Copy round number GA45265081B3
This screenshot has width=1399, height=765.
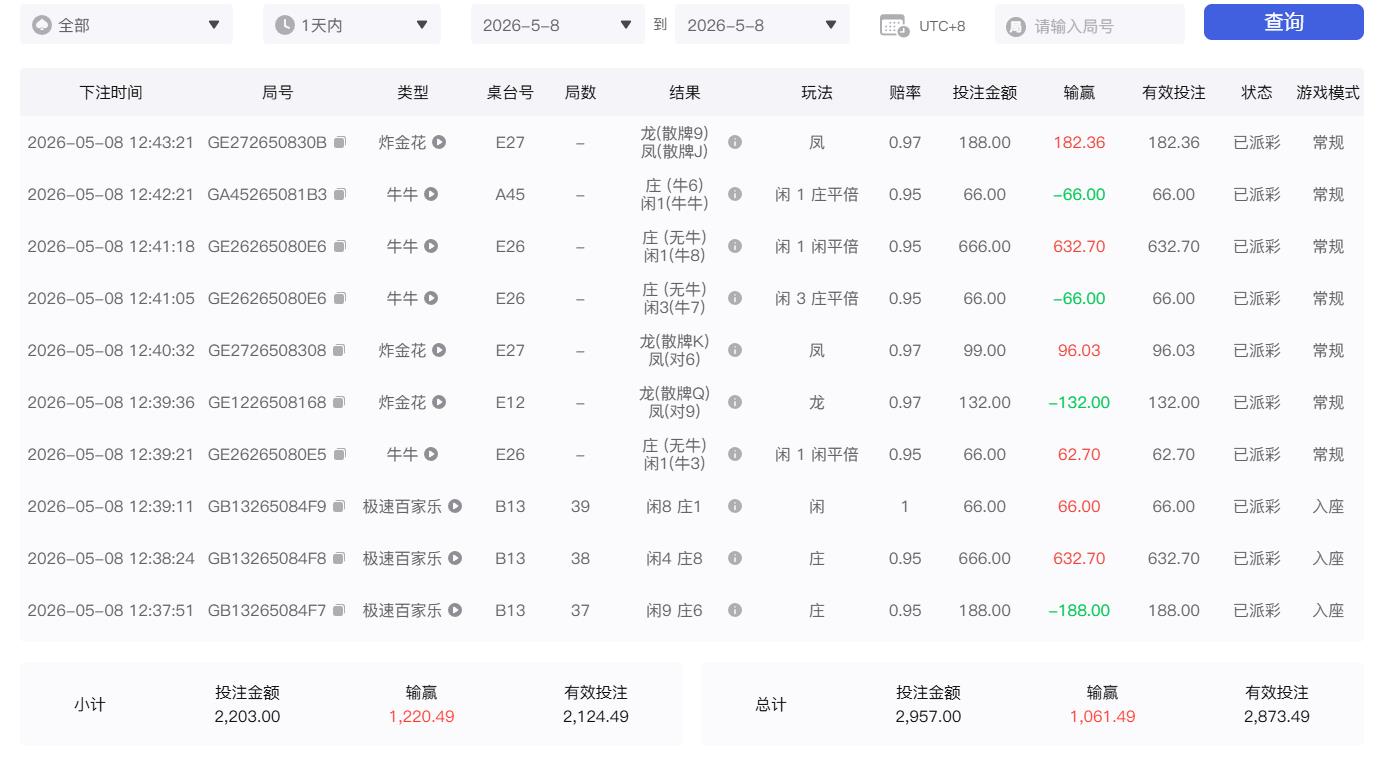(340, 195)
